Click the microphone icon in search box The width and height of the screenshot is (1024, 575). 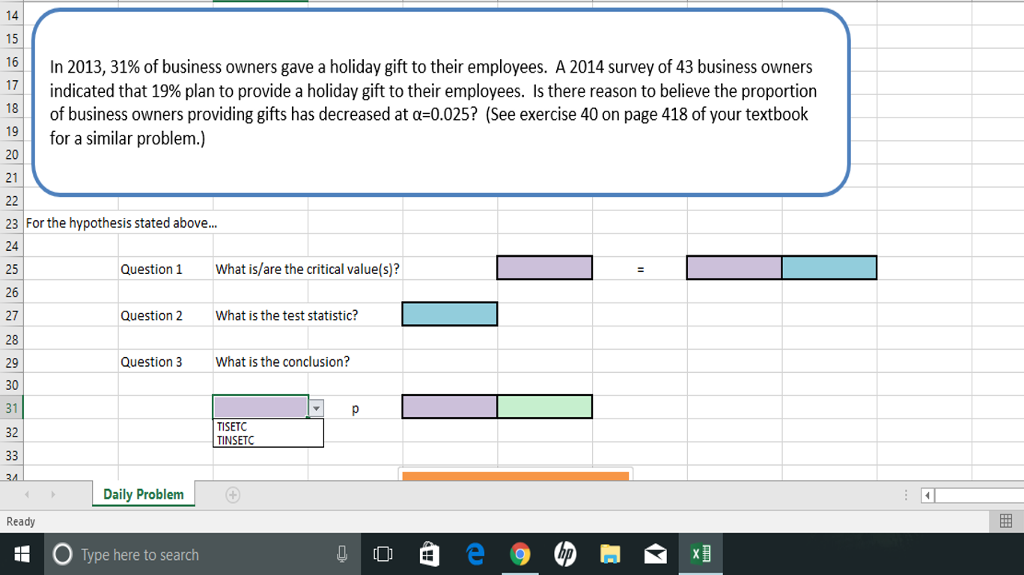point(342,555)
